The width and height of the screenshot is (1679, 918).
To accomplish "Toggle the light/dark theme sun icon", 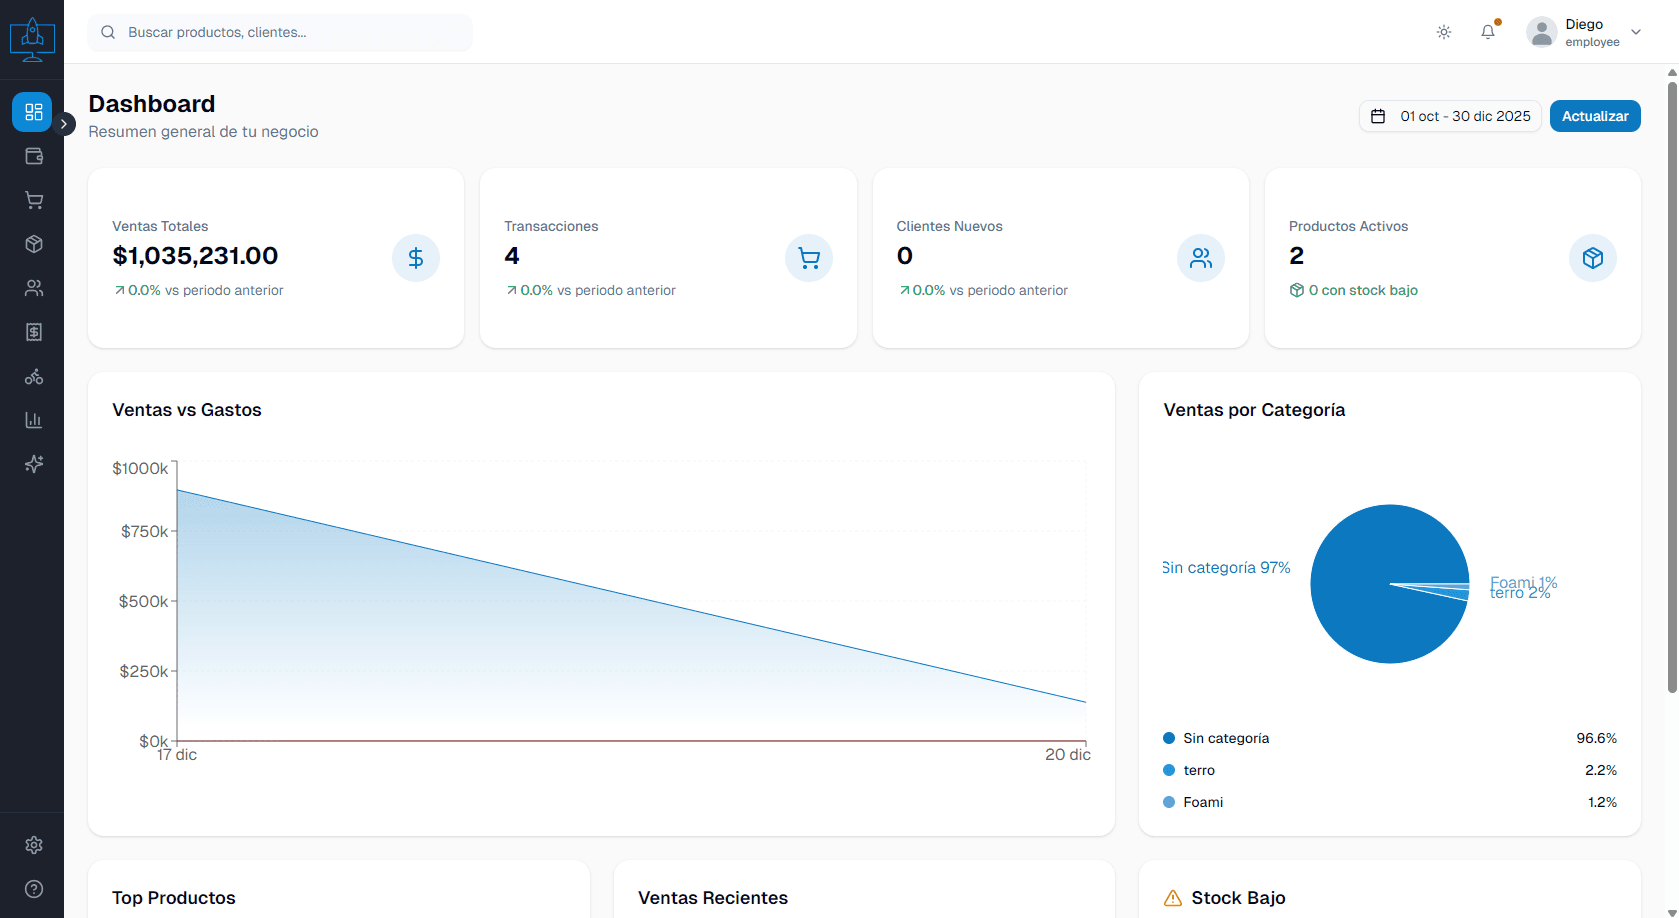I will pyautogui.click(x=1444, y=32).
